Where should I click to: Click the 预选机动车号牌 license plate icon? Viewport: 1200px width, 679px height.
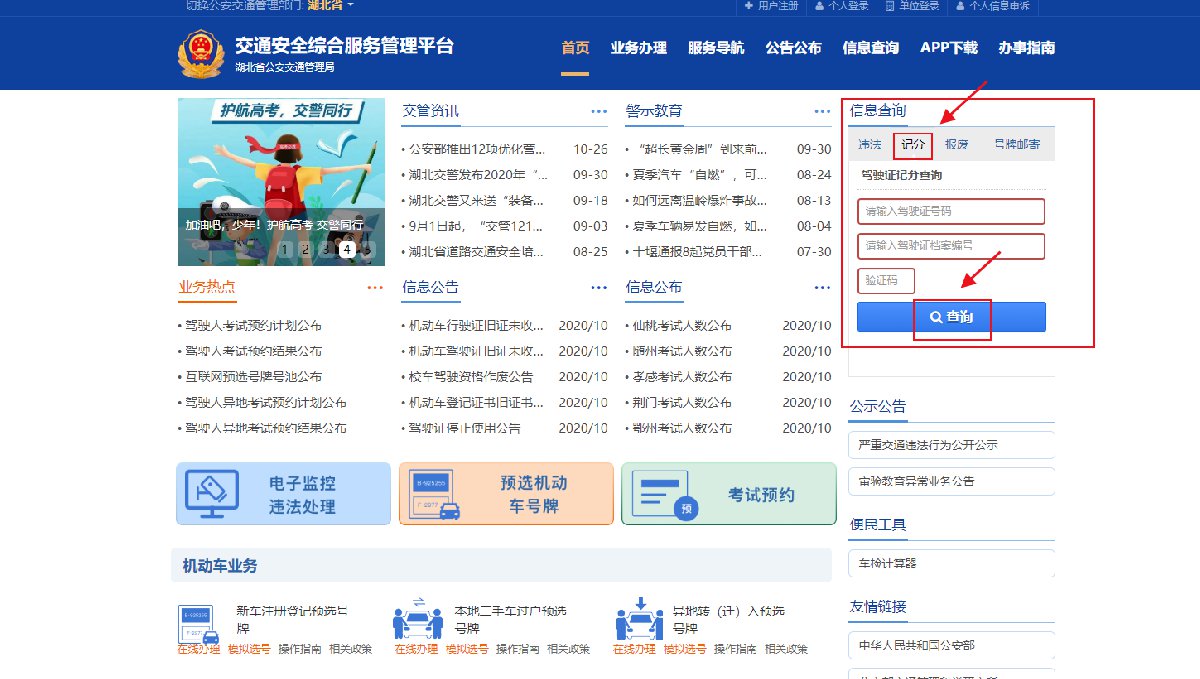436,494
